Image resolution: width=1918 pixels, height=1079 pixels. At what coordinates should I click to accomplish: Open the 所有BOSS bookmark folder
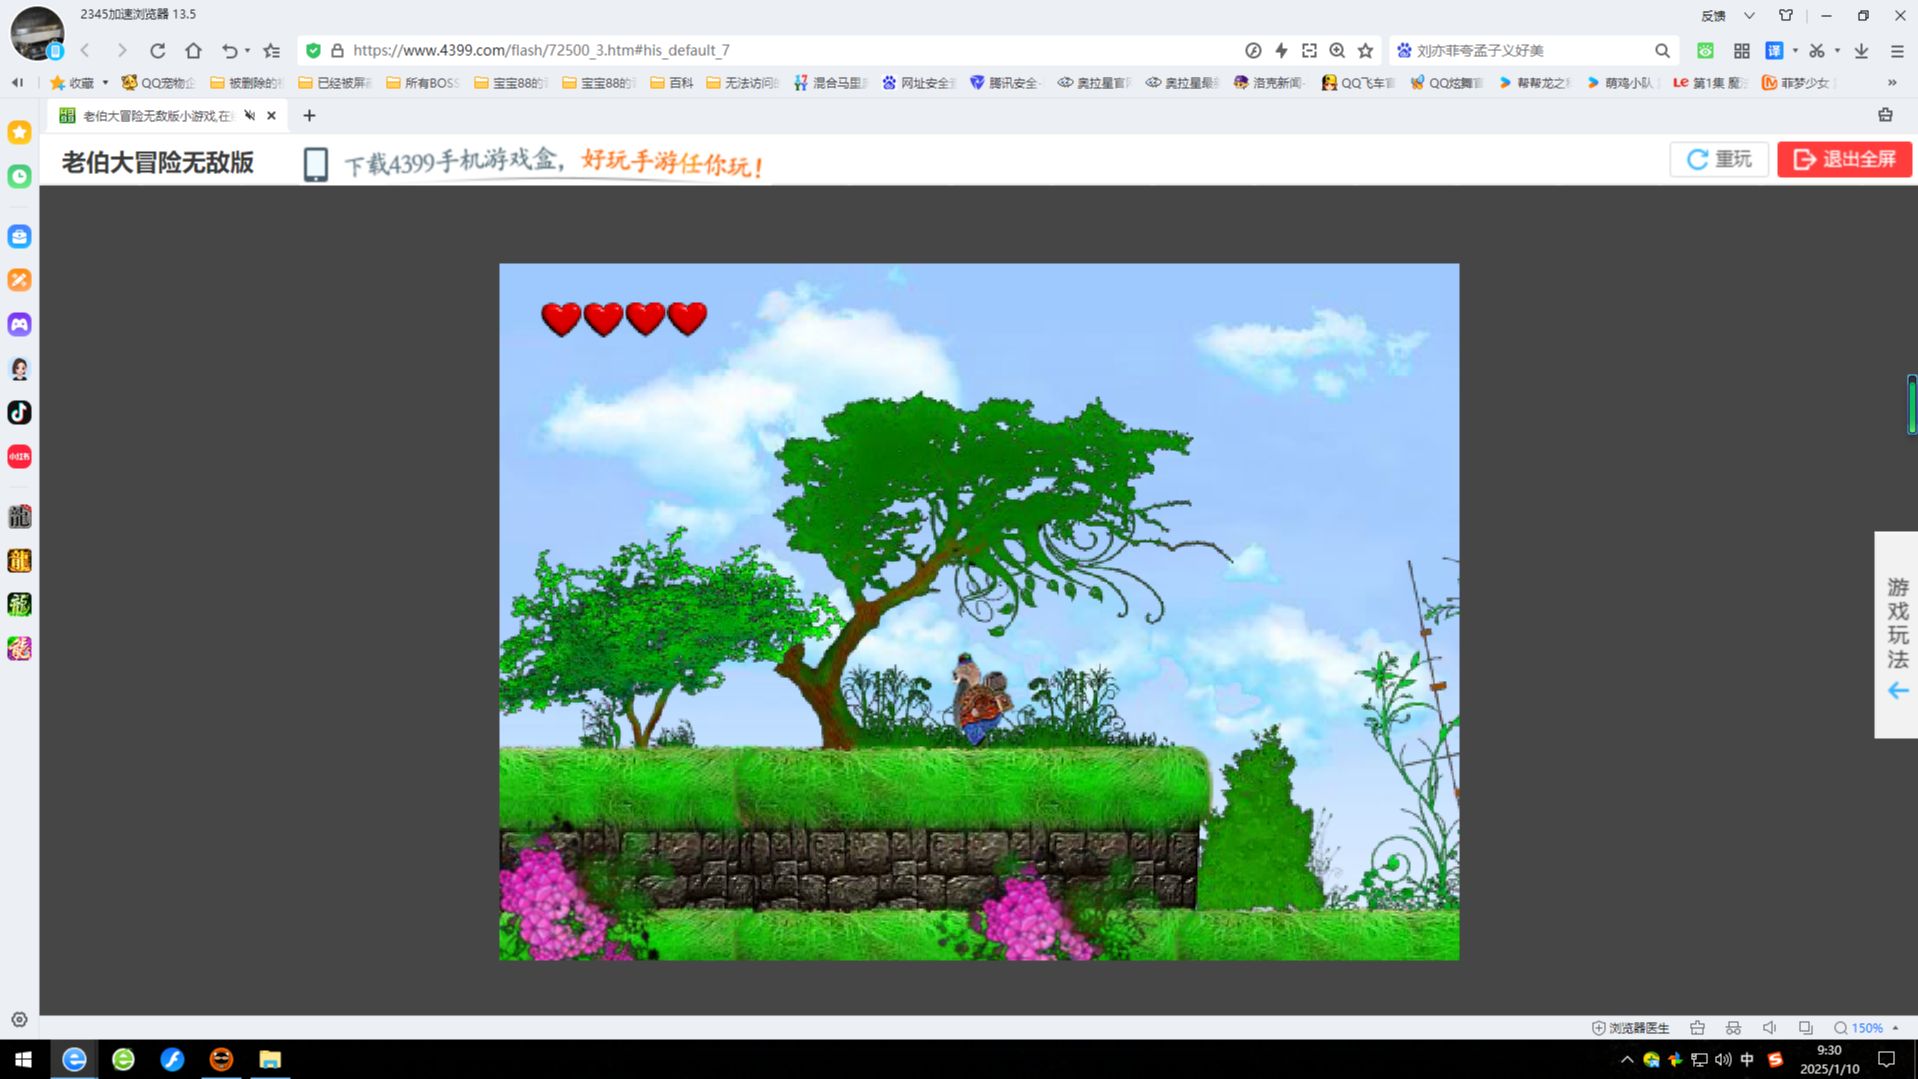(x=422, y=83)
